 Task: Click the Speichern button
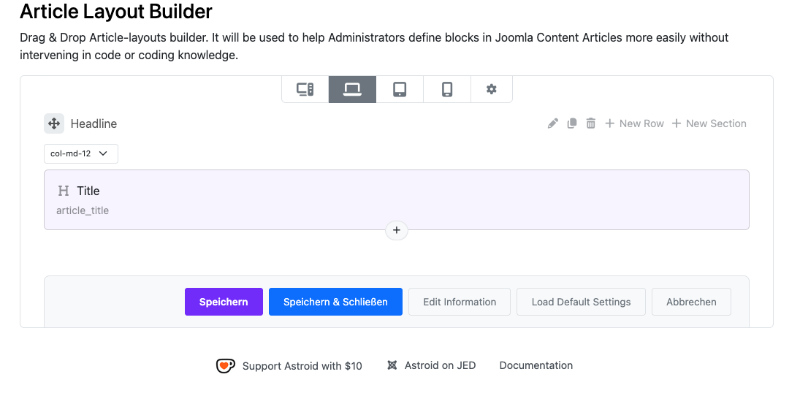click(x=224, y=302)
